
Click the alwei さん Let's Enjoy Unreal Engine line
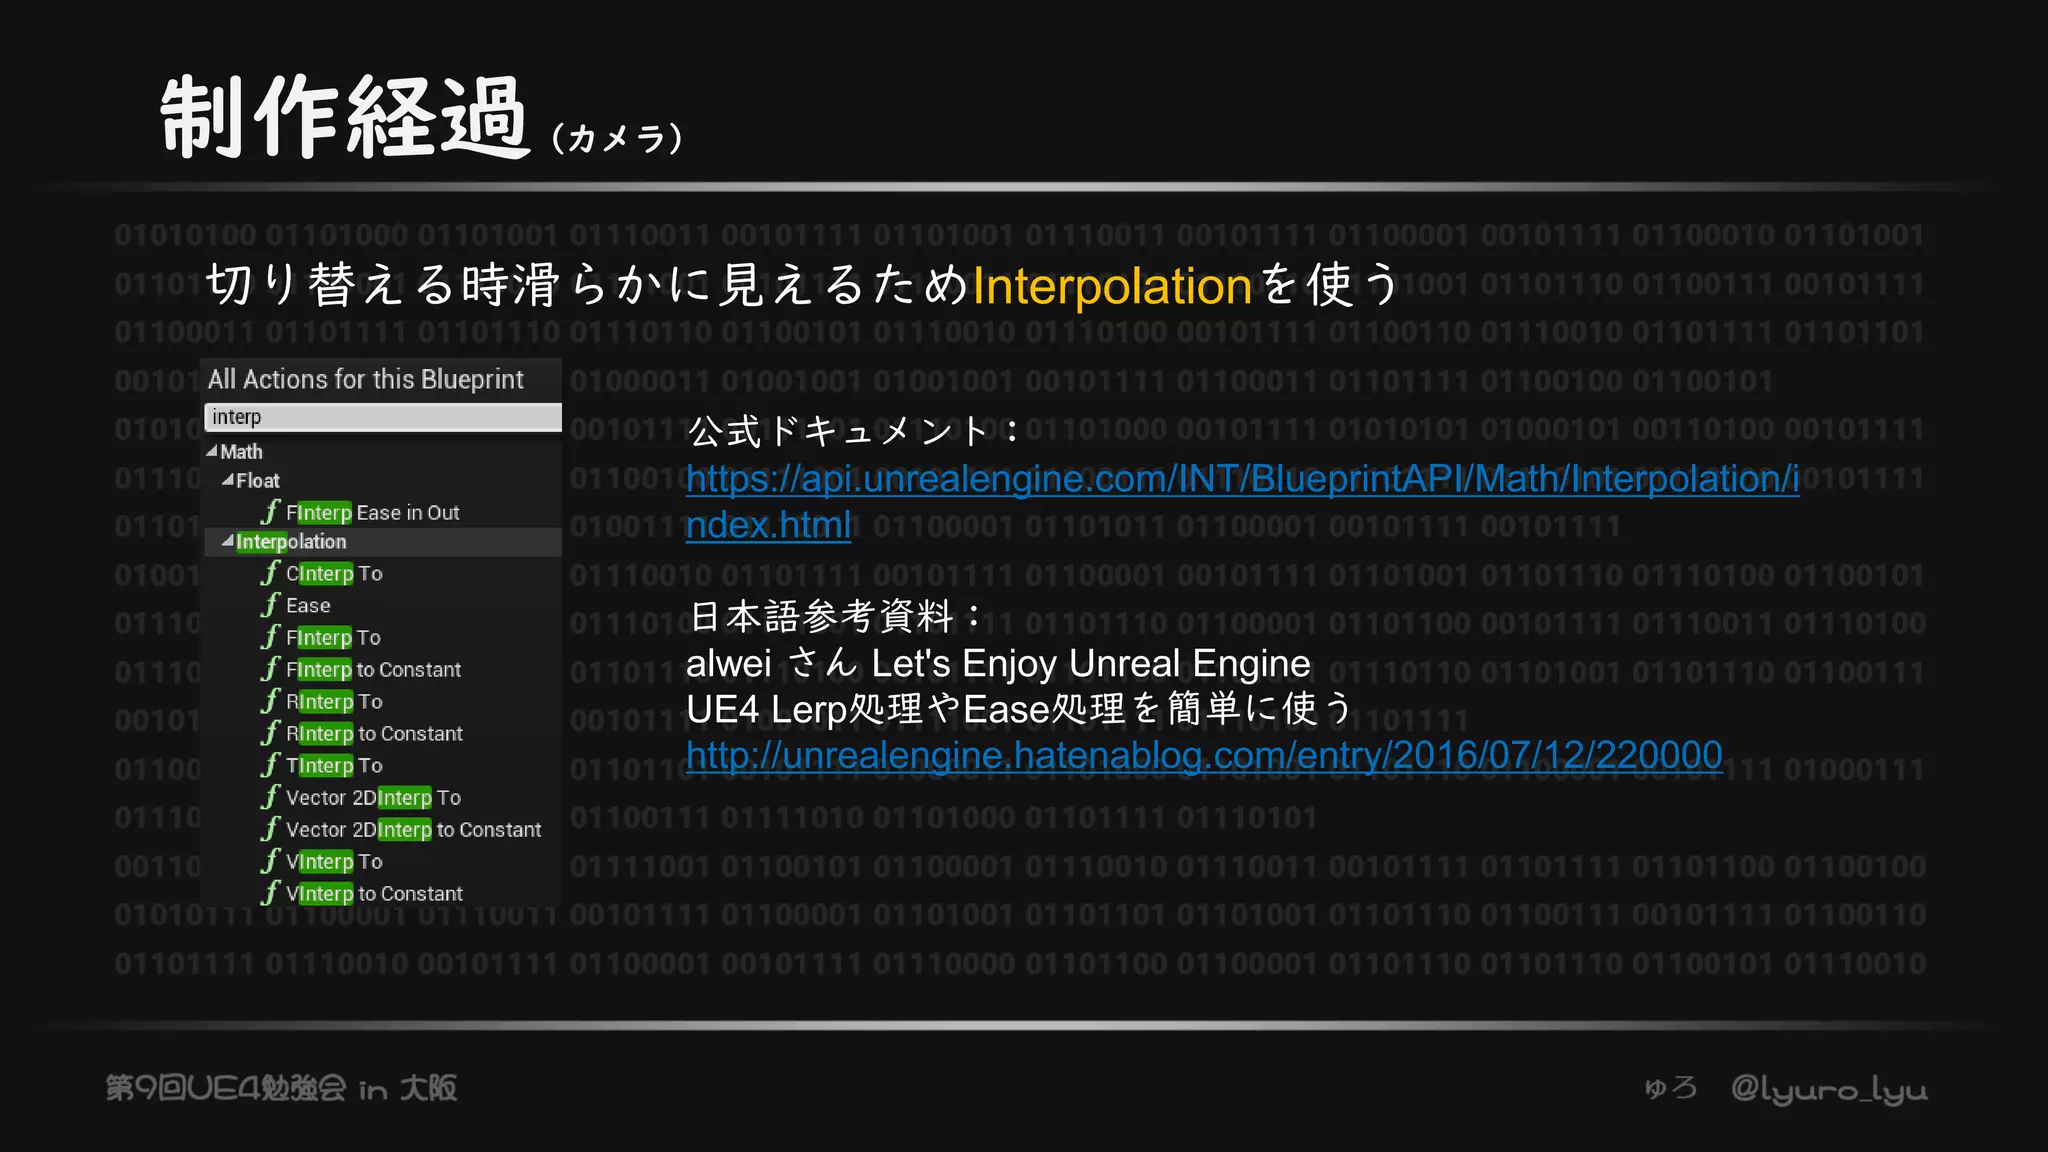point(998,663)
